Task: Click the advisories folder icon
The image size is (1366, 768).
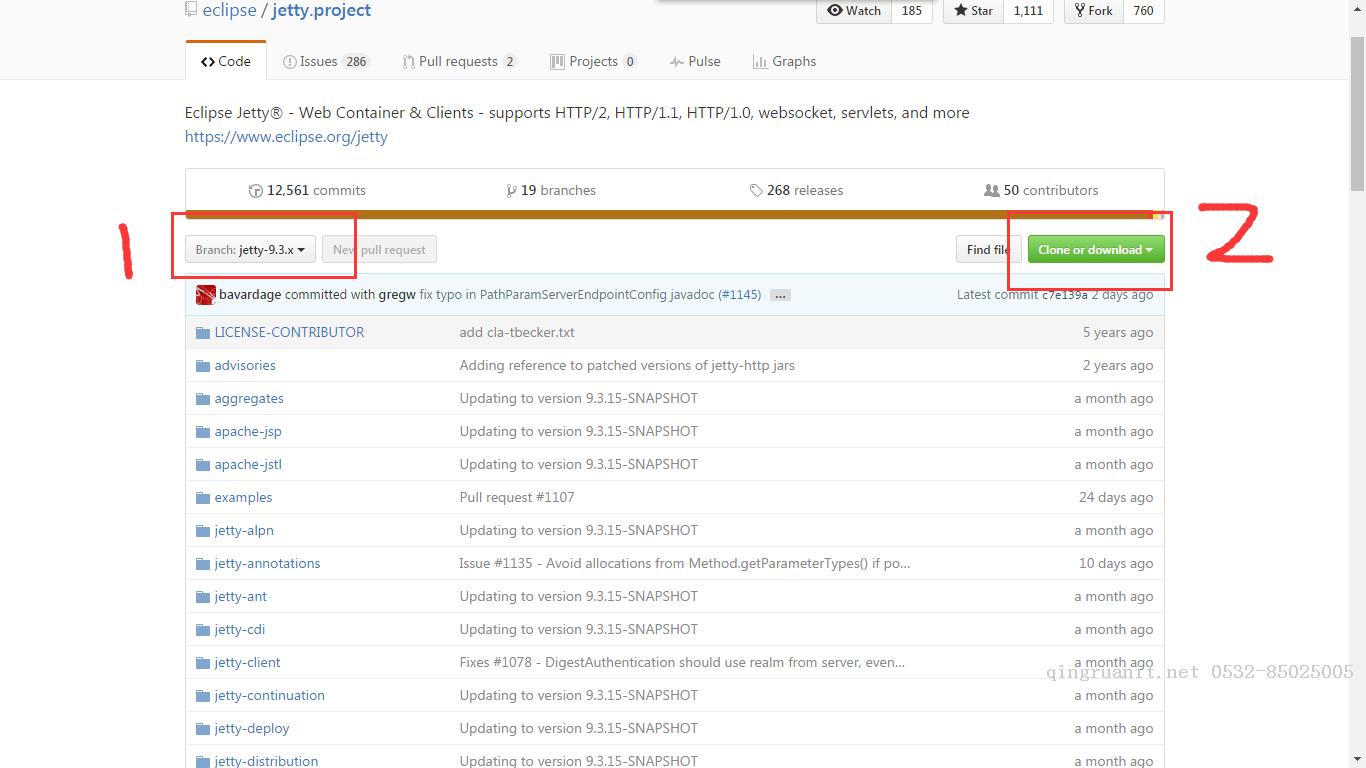Action: coord(203,365)
